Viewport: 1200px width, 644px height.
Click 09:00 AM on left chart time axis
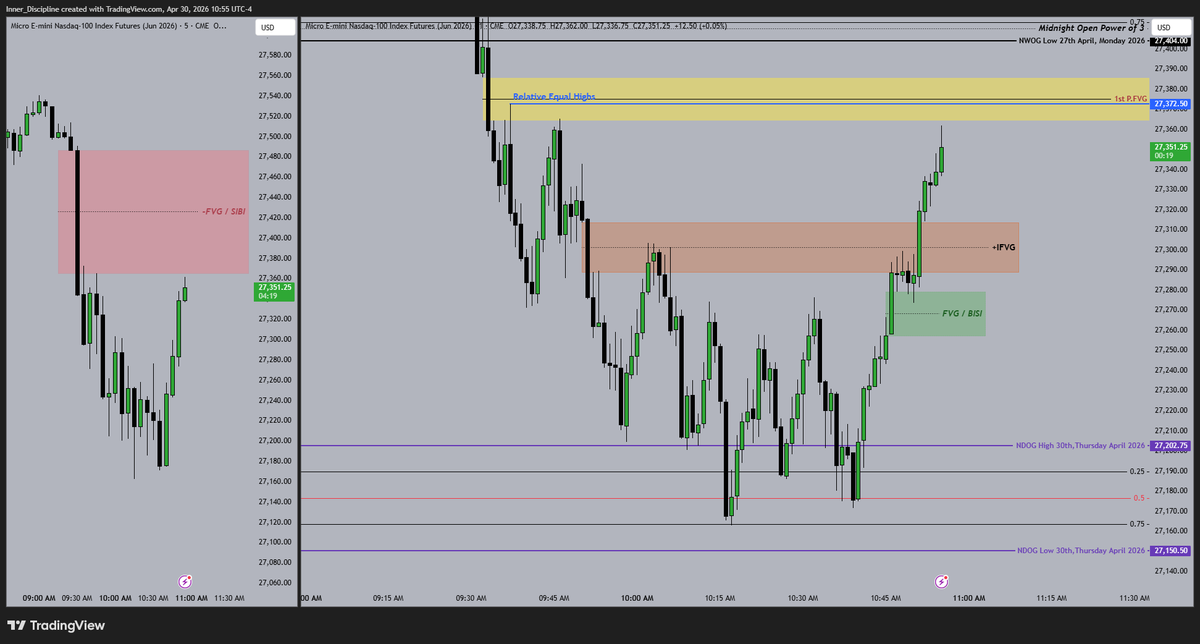(40, 598)
